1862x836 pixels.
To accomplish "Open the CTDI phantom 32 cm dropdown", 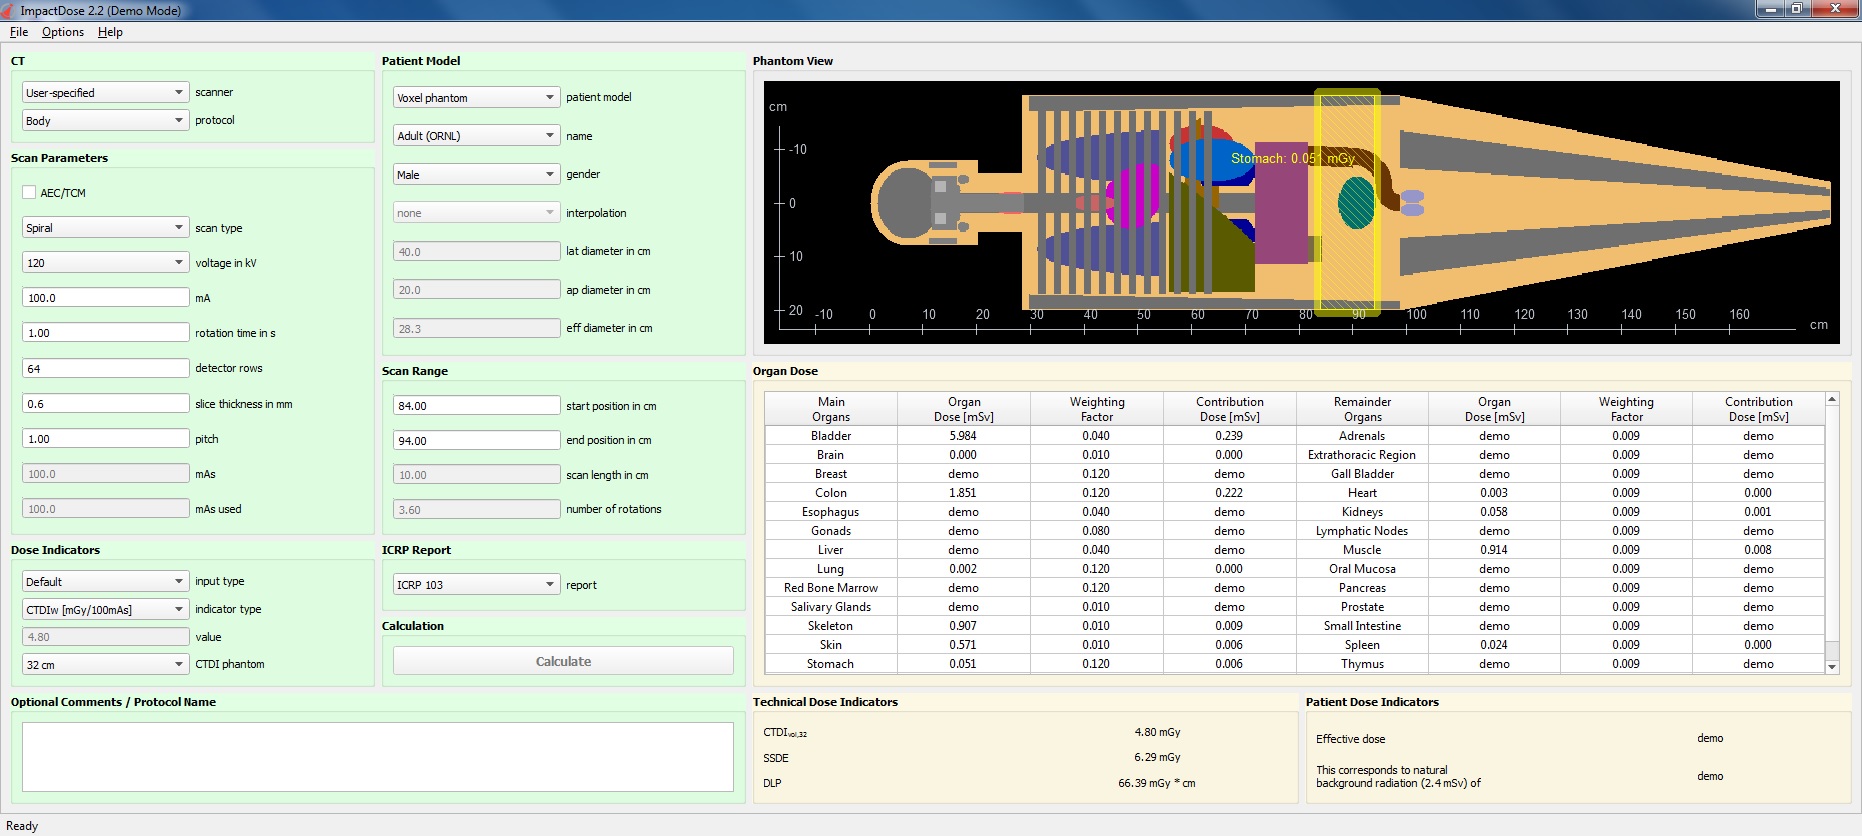I will [x=105, y=664].
